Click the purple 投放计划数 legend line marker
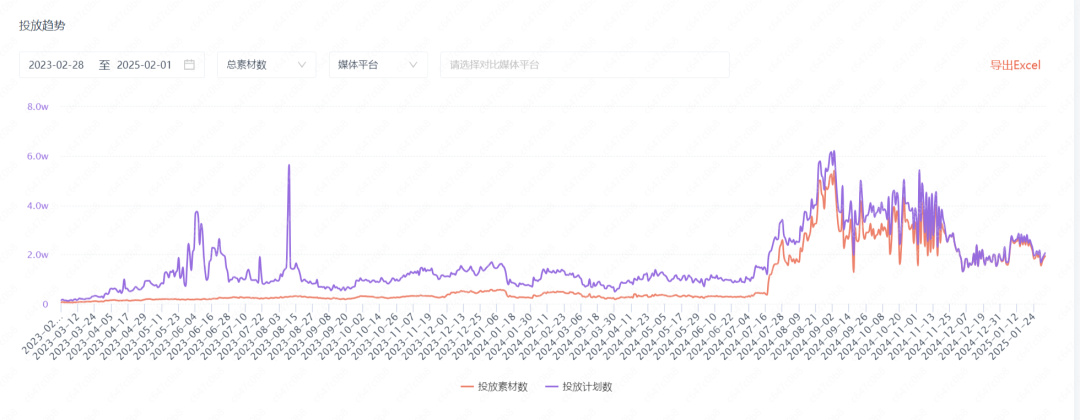 552,386
